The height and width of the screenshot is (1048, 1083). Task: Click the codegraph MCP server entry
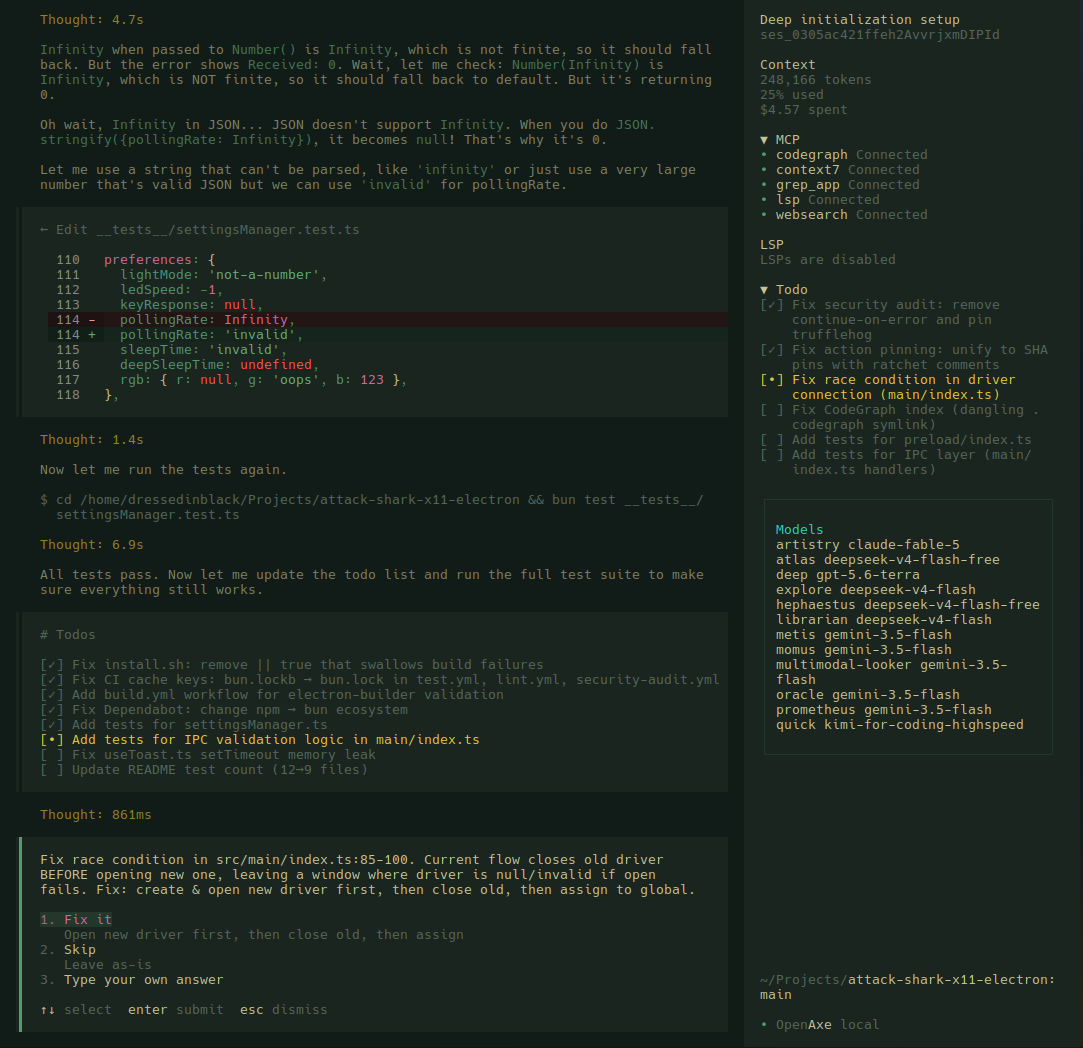coord(844,155)
